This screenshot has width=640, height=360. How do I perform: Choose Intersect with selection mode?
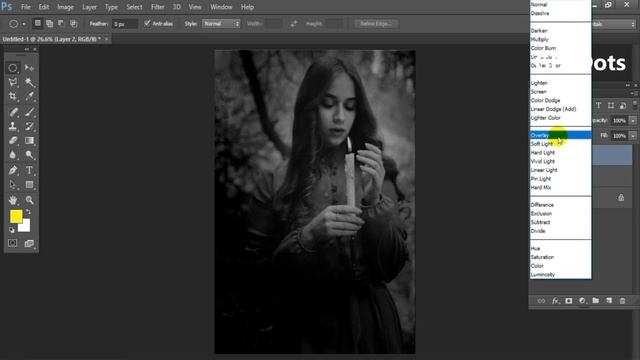[73, 24]
